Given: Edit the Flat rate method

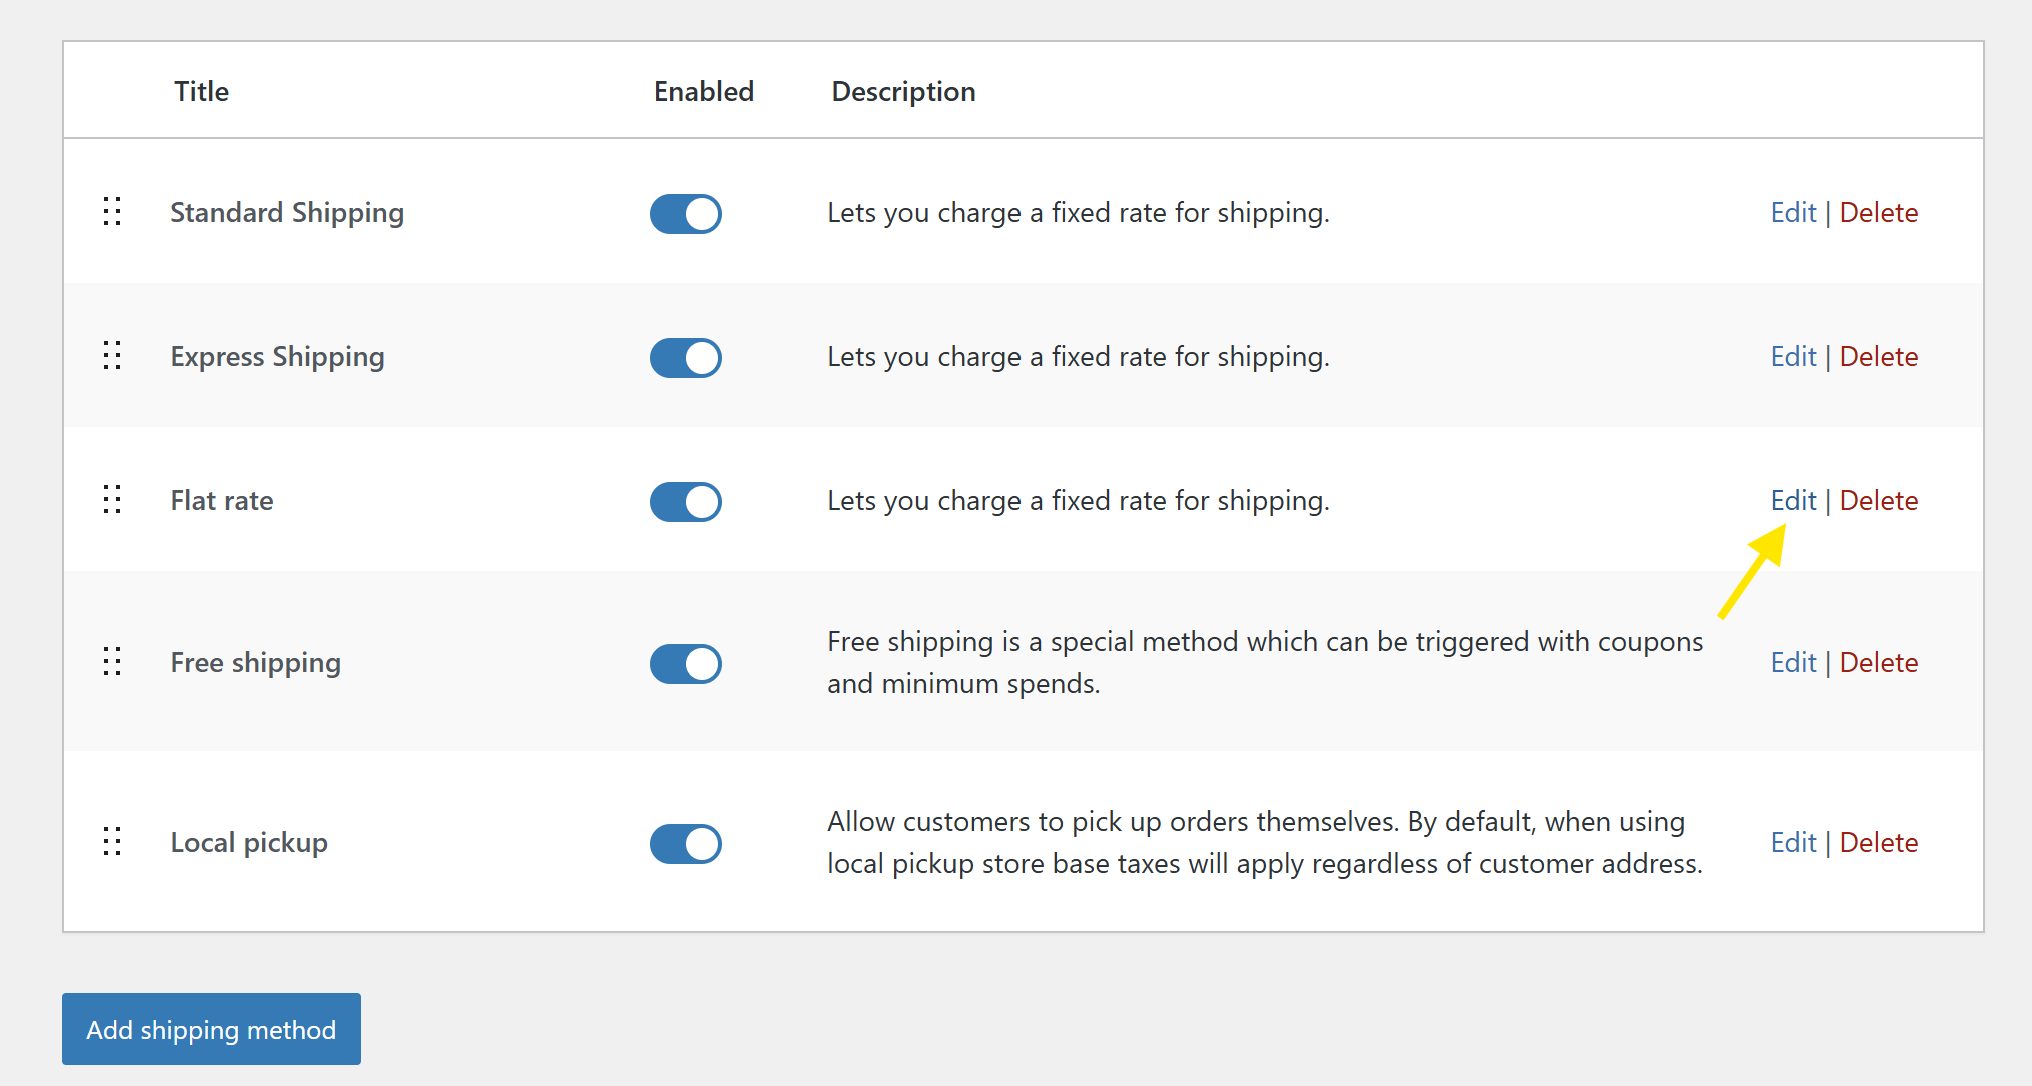Looking at the screenshot, I should coord(1793,501).
